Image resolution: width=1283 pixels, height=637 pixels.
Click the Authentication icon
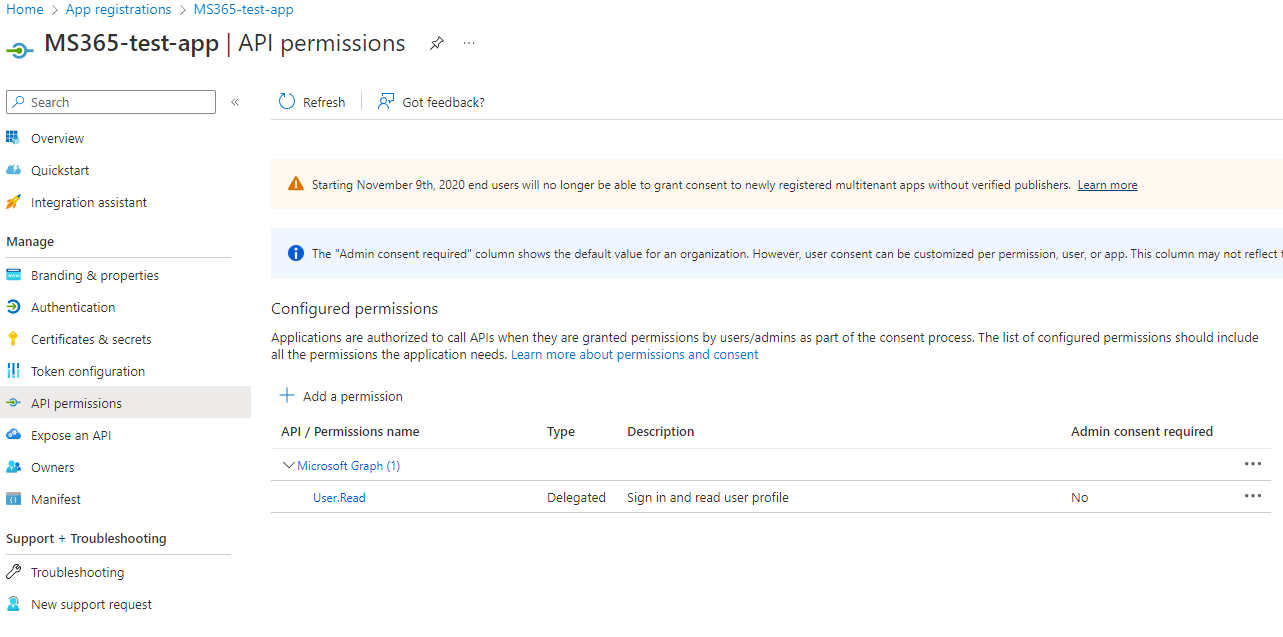(13, 307)
